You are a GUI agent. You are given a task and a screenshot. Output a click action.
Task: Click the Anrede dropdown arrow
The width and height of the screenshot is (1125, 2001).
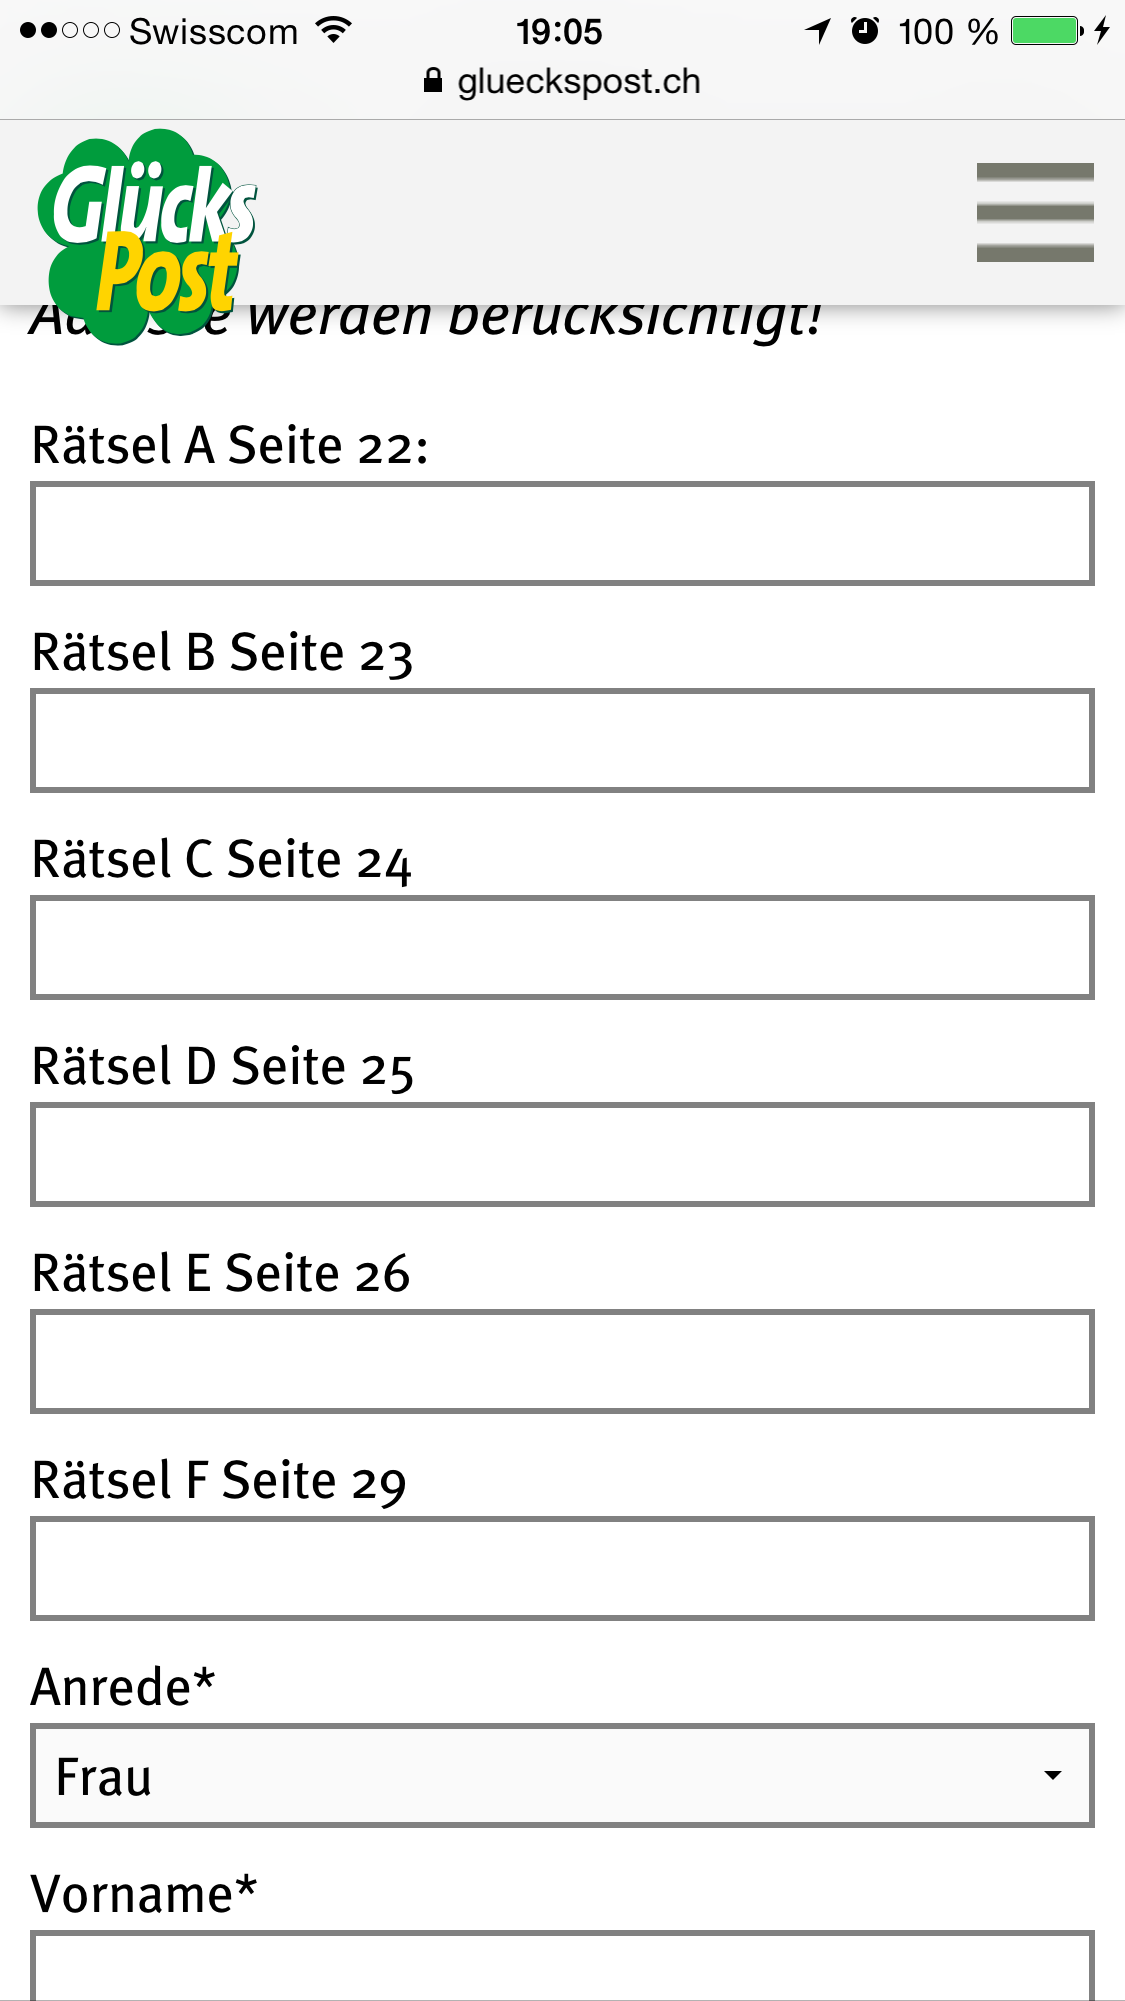point(1052,1776)
